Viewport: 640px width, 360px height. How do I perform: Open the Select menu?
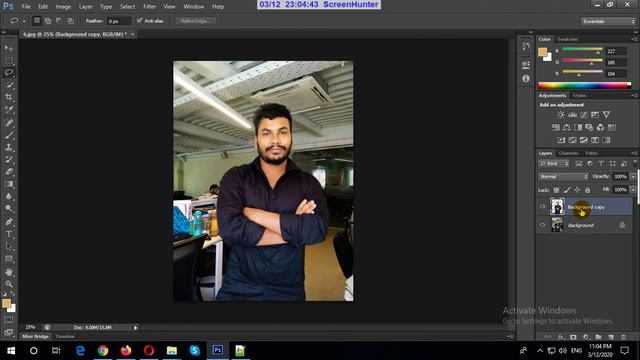click(x=127, y=7)
